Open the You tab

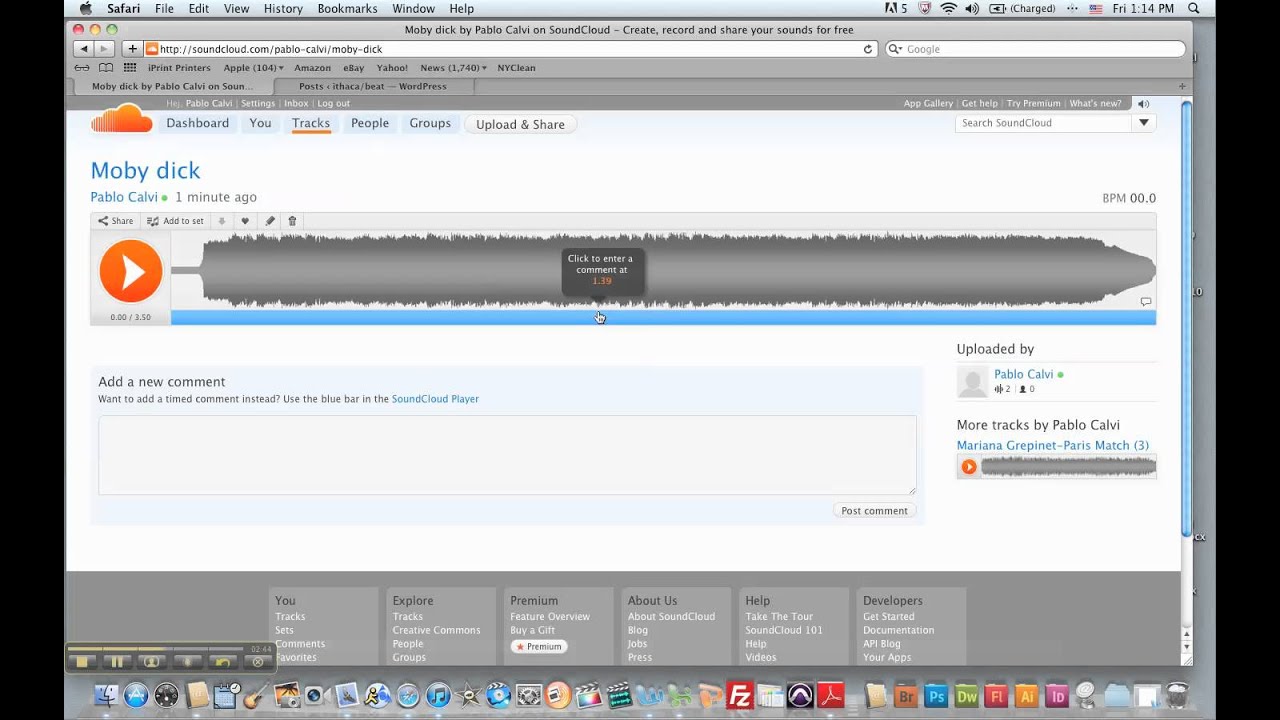(260, 123)
